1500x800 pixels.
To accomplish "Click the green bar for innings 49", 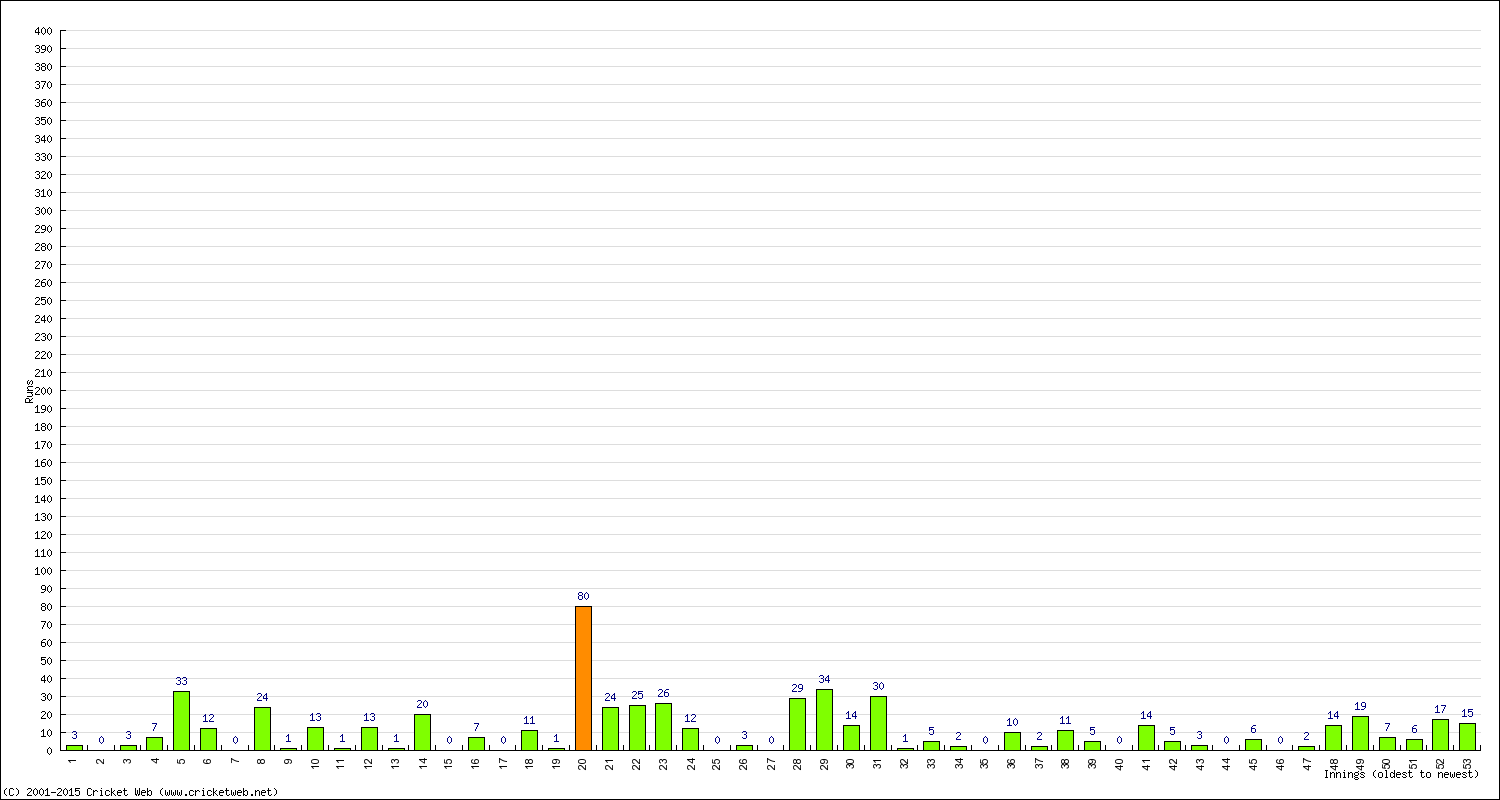I will (x=1360, y=733).
